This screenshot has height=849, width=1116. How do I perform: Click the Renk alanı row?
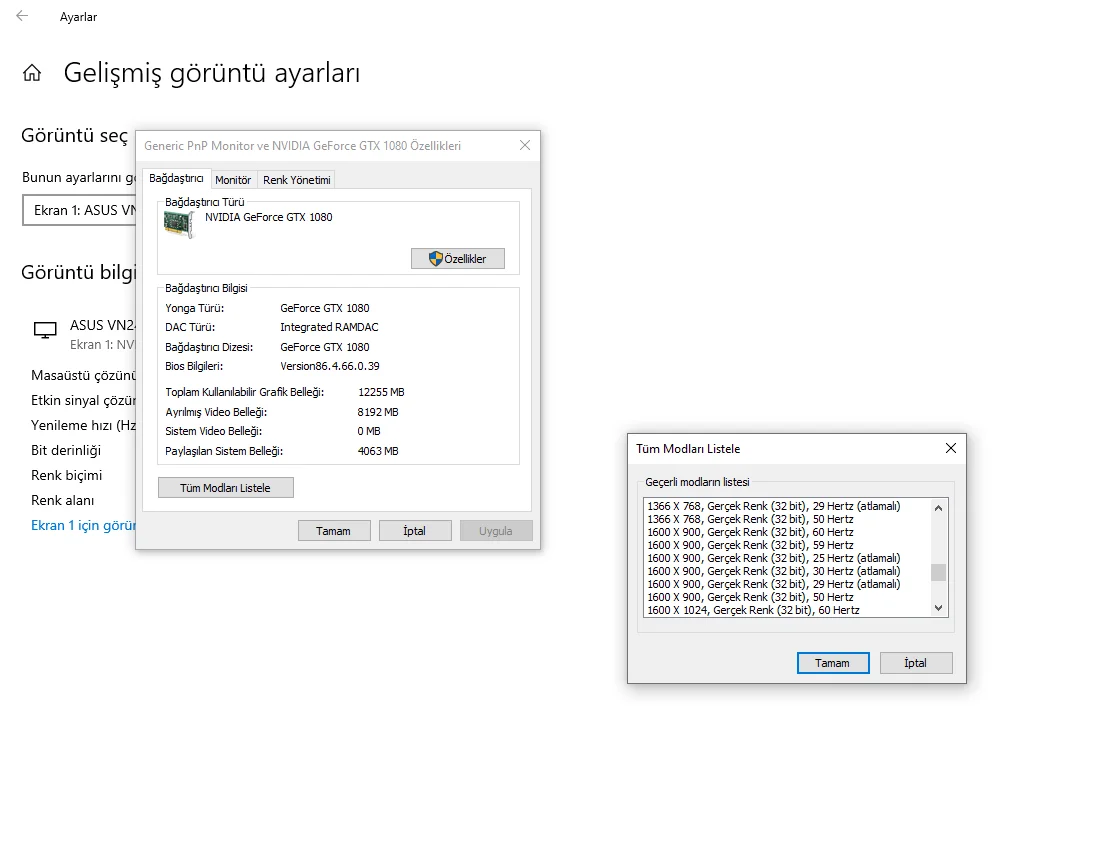pos(63,500)
